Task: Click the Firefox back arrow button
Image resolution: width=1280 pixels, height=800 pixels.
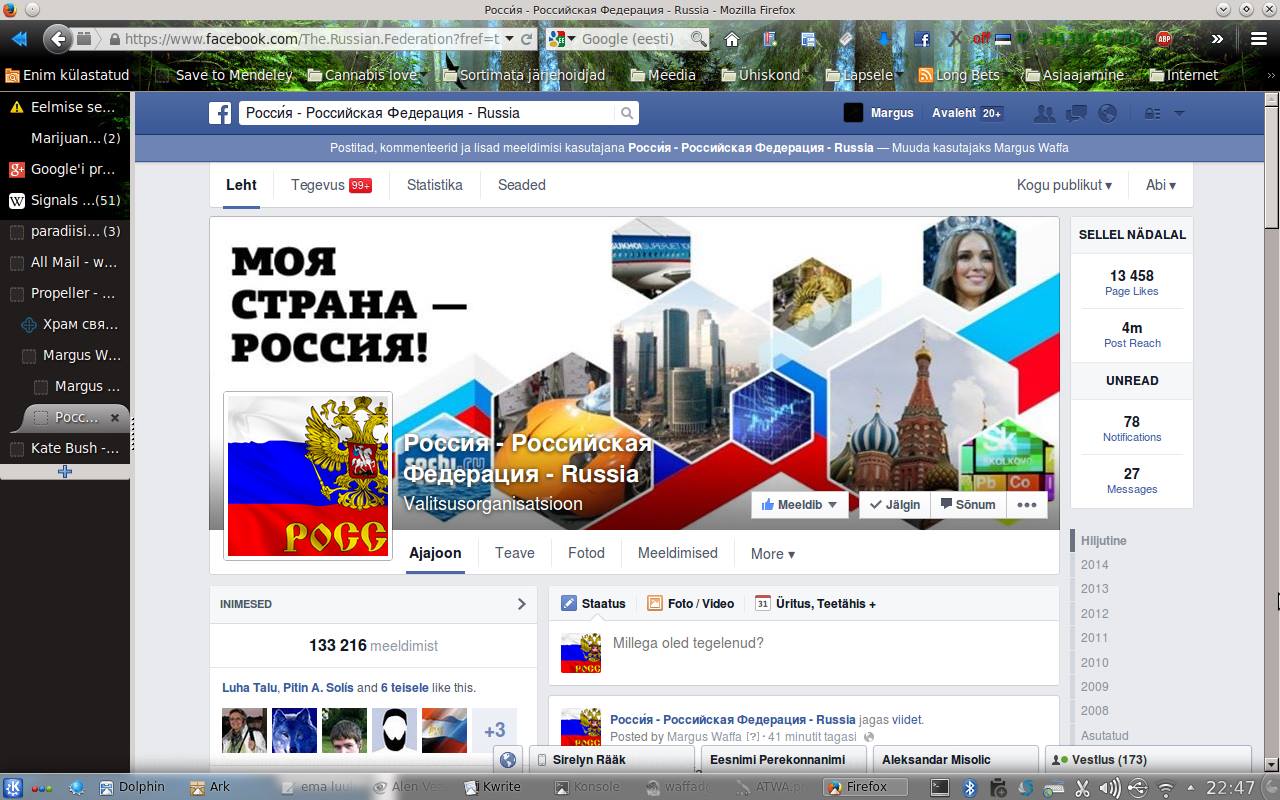Action: coord(58,39)
